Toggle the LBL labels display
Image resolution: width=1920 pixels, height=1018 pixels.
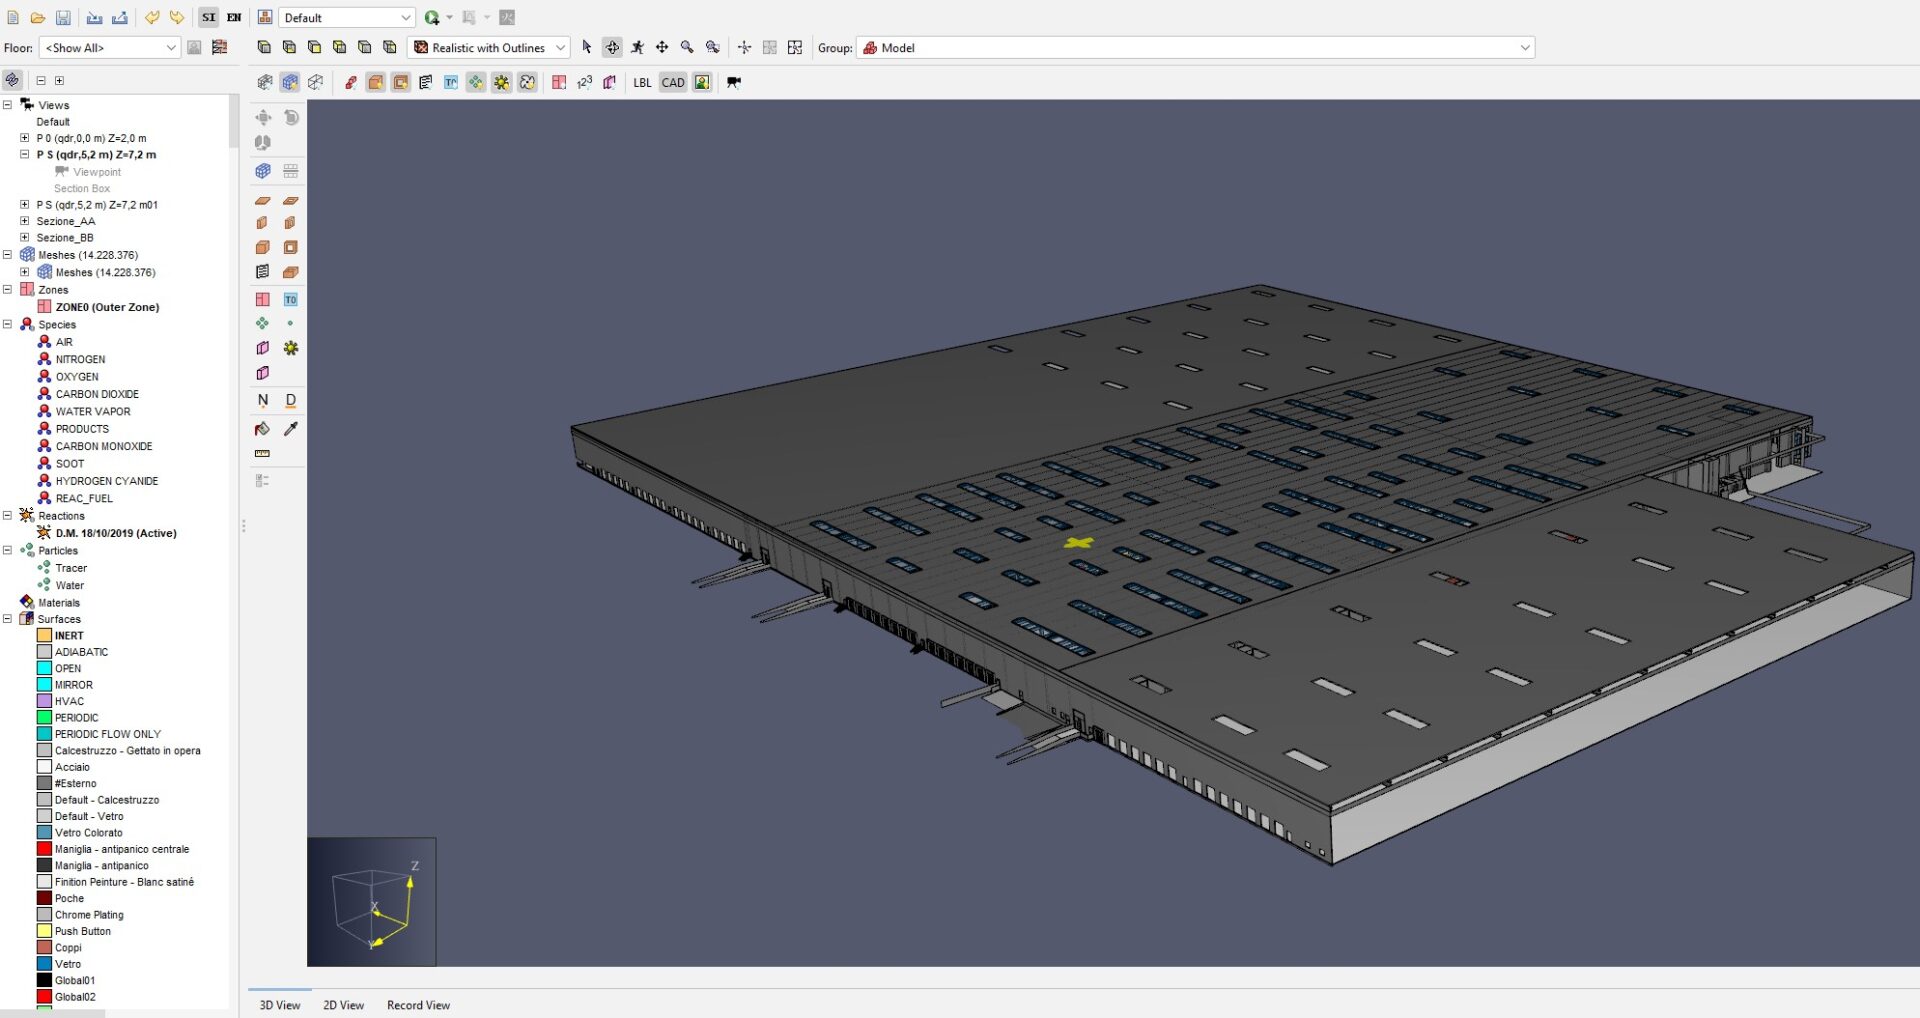pos(642,83)
